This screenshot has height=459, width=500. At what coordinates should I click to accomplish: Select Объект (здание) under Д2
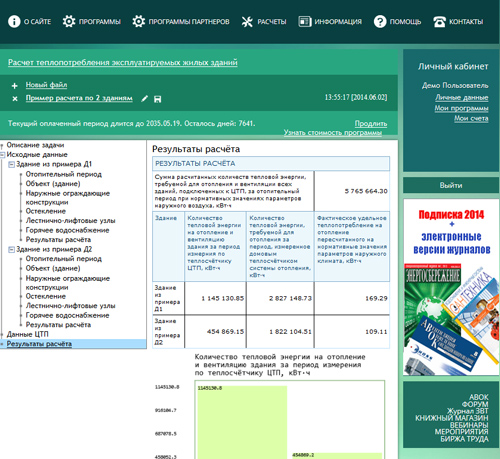click(53, 268)
